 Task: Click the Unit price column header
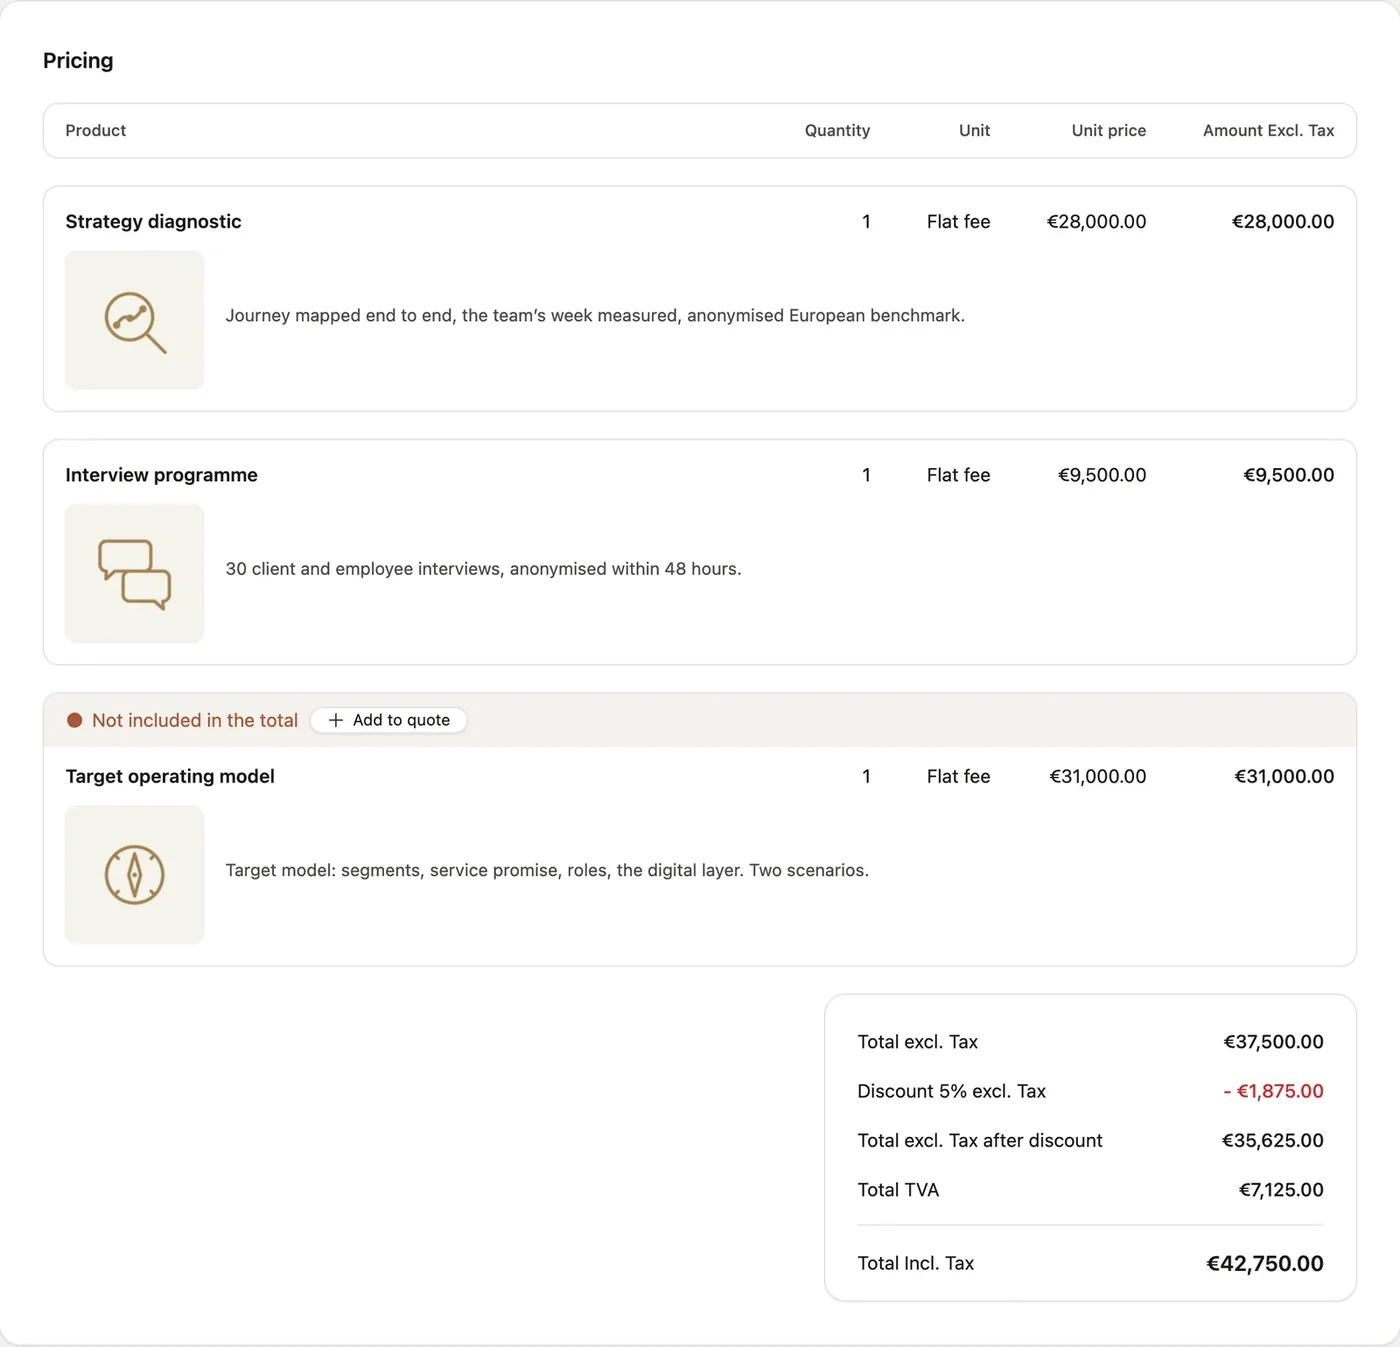(x=1109, y=131)
